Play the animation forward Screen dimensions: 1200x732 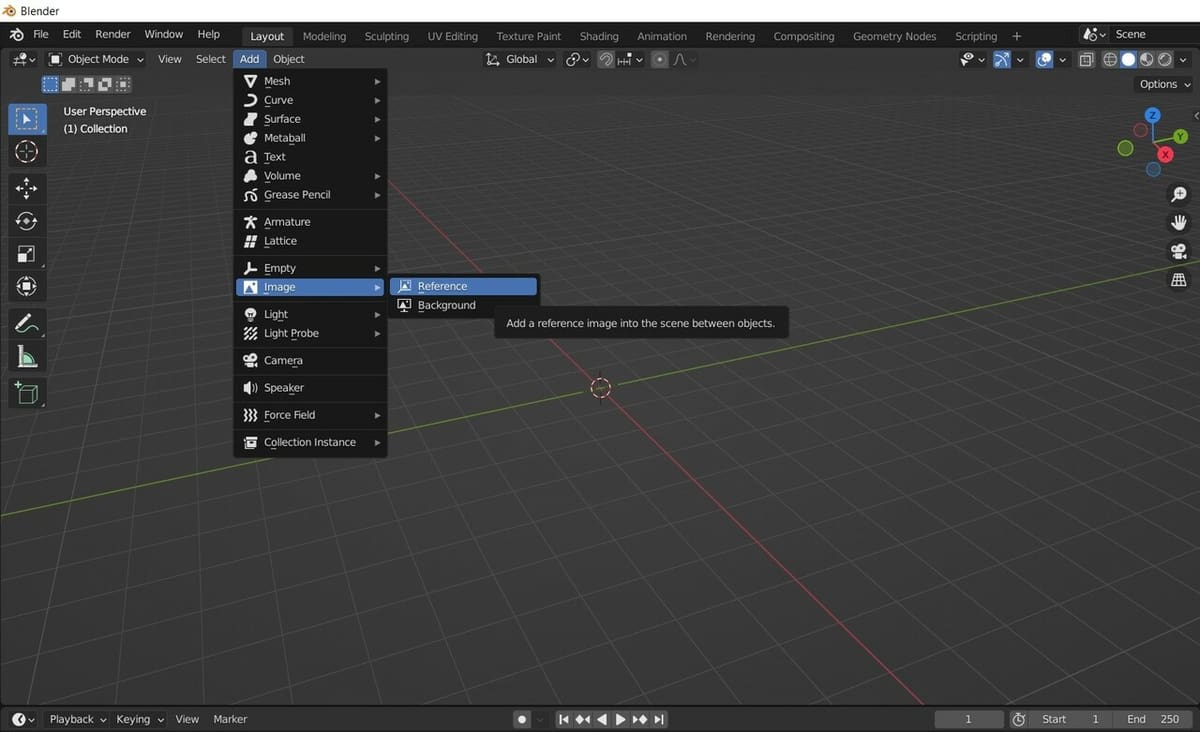click(x=620, y=719)
